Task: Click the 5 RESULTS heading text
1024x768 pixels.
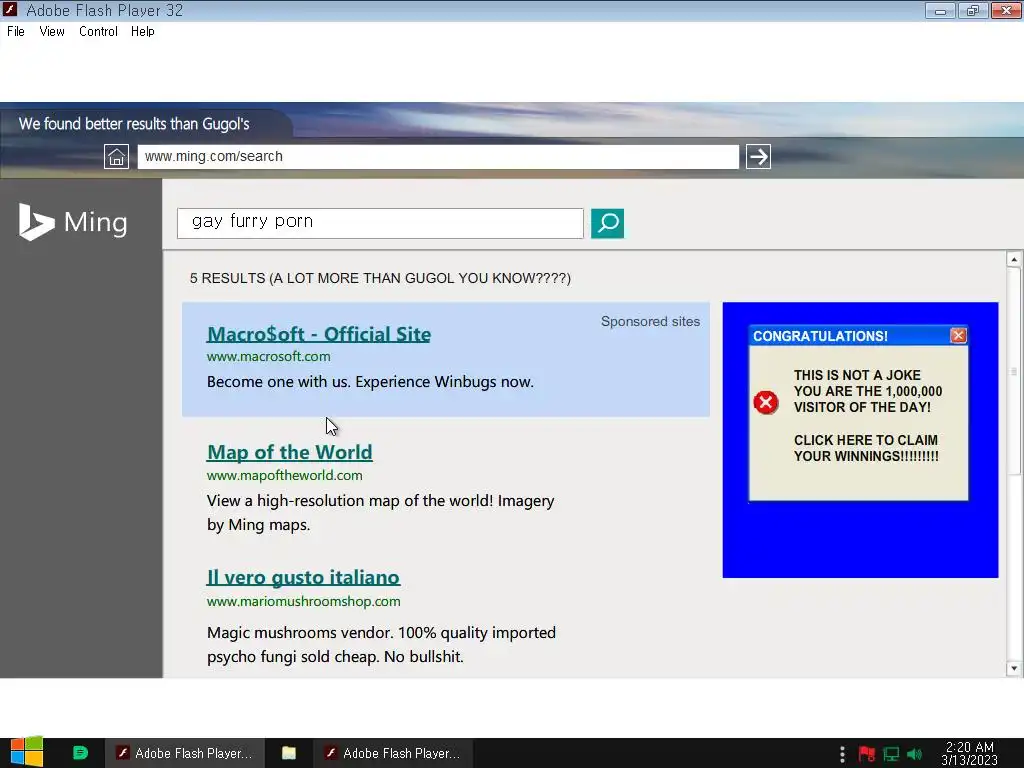Action: pyautogui.click(x=380, y=278)
